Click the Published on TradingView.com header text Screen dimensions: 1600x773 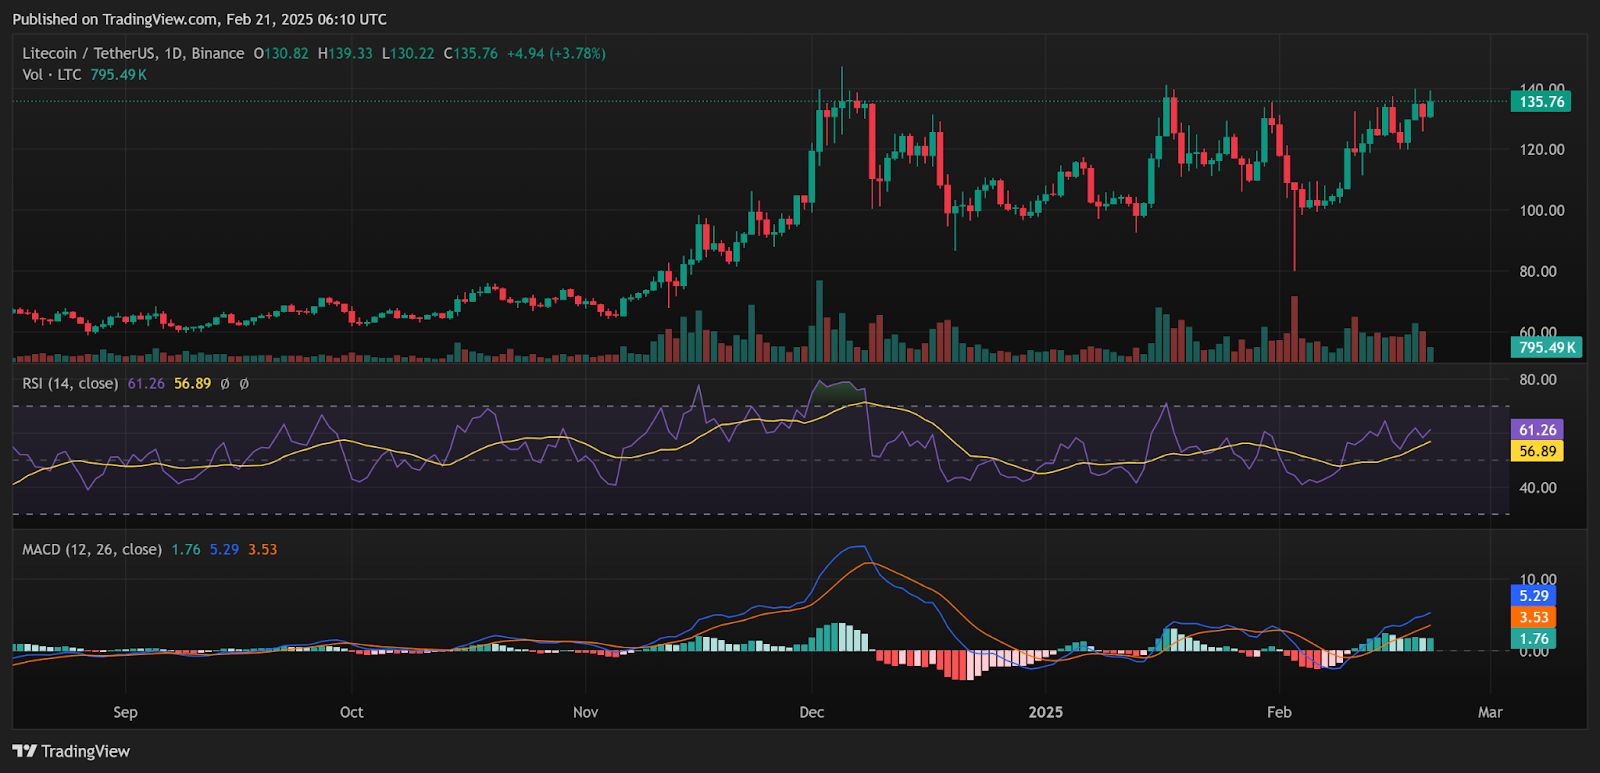pos(199,19)
